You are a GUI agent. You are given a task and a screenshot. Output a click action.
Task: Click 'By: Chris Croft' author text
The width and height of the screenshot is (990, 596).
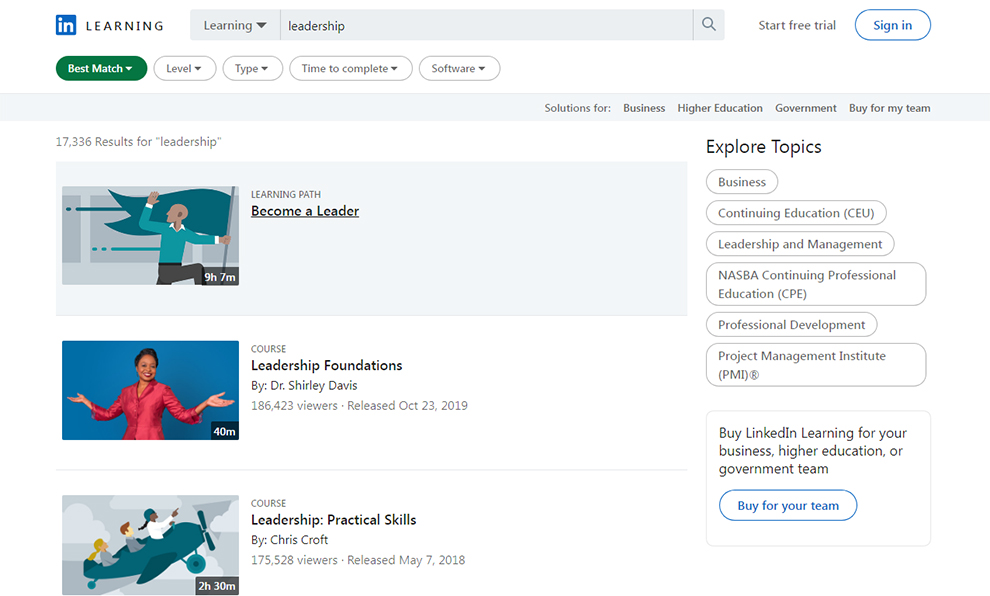[290, 540]
